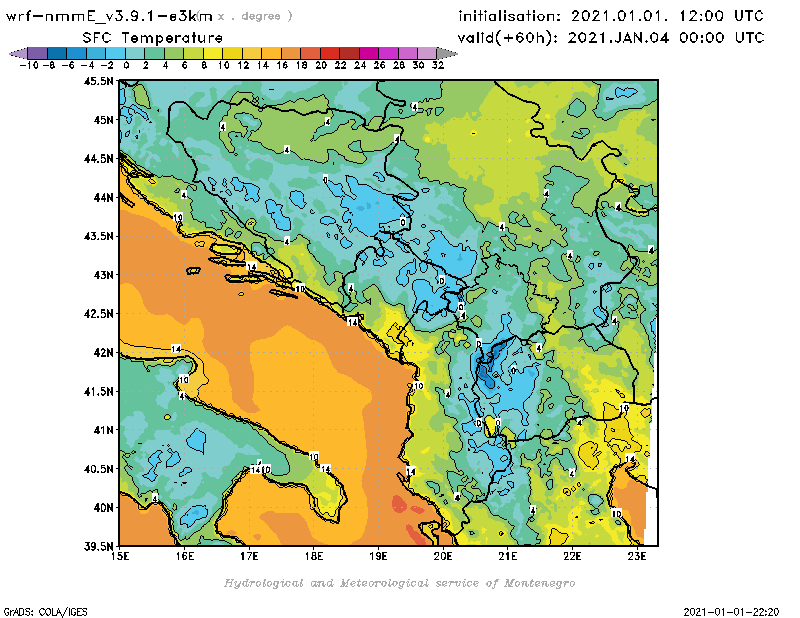Click the 43.5N latitude label
Viewport: 800px width, 618px height.
(98, 236)
